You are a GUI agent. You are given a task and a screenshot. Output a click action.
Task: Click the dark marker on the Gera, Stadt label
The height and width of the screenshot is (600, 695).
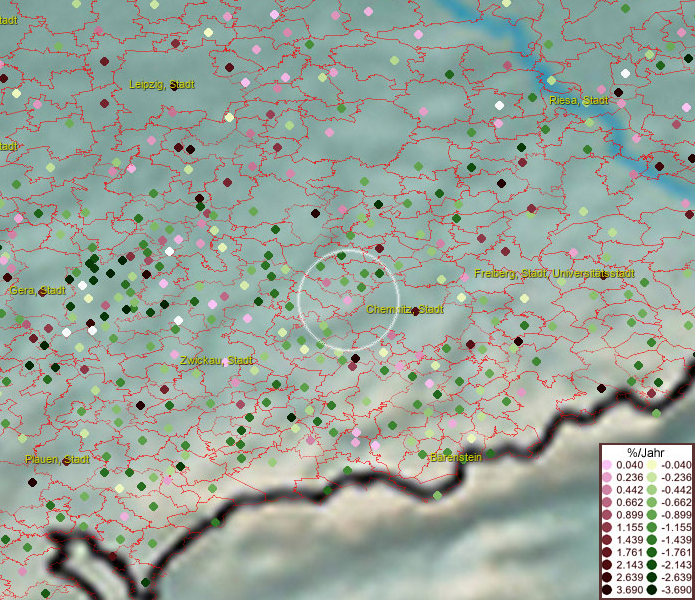[x=43, y=292]
